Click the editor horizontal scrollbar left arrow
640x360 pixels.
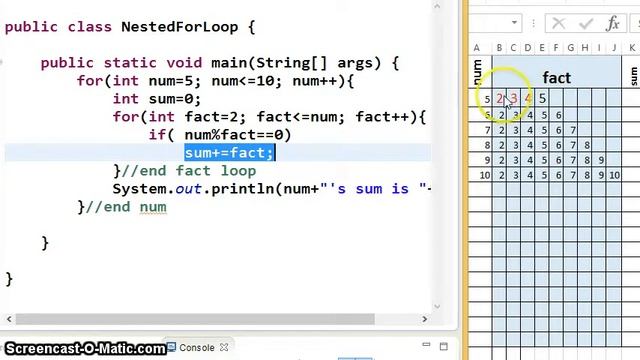tap(9, 319)
